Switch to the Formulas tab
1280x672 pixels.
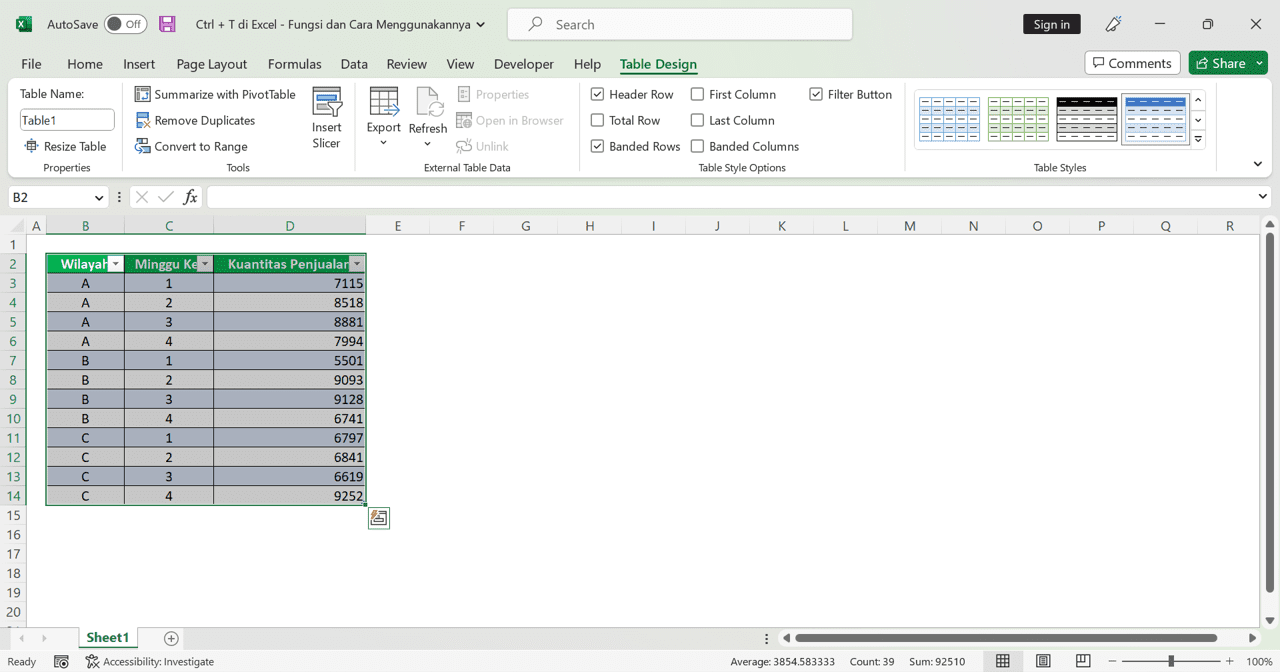click(294, 64)
